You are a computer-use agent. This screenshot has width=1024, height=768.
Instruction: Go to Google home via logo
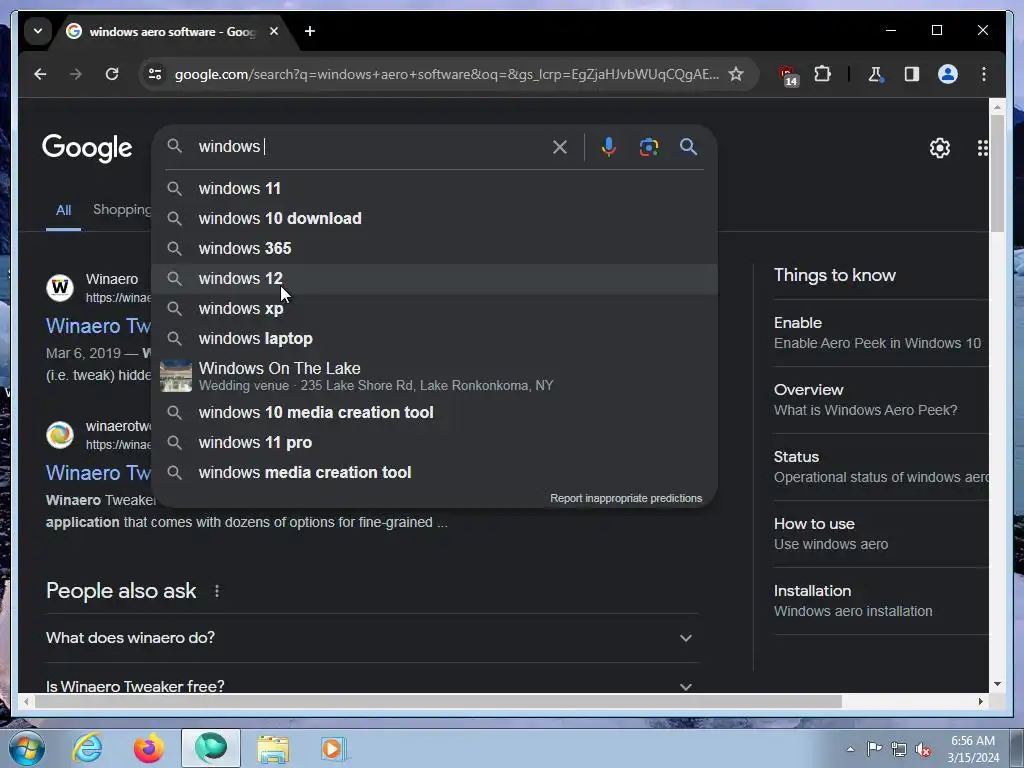[x=87, y=148]
